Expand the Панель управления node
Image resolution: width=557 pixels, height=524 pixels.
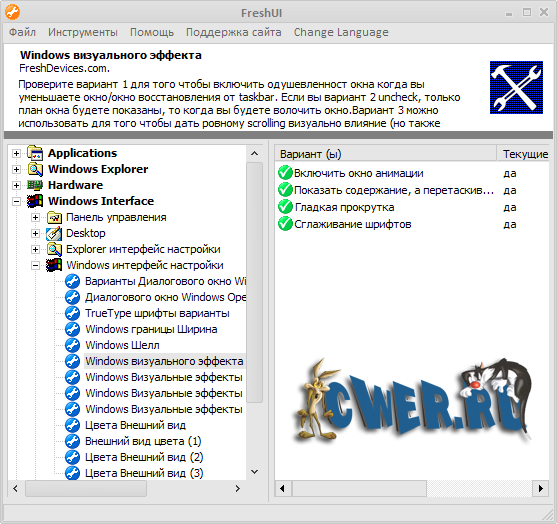(35, 217)
